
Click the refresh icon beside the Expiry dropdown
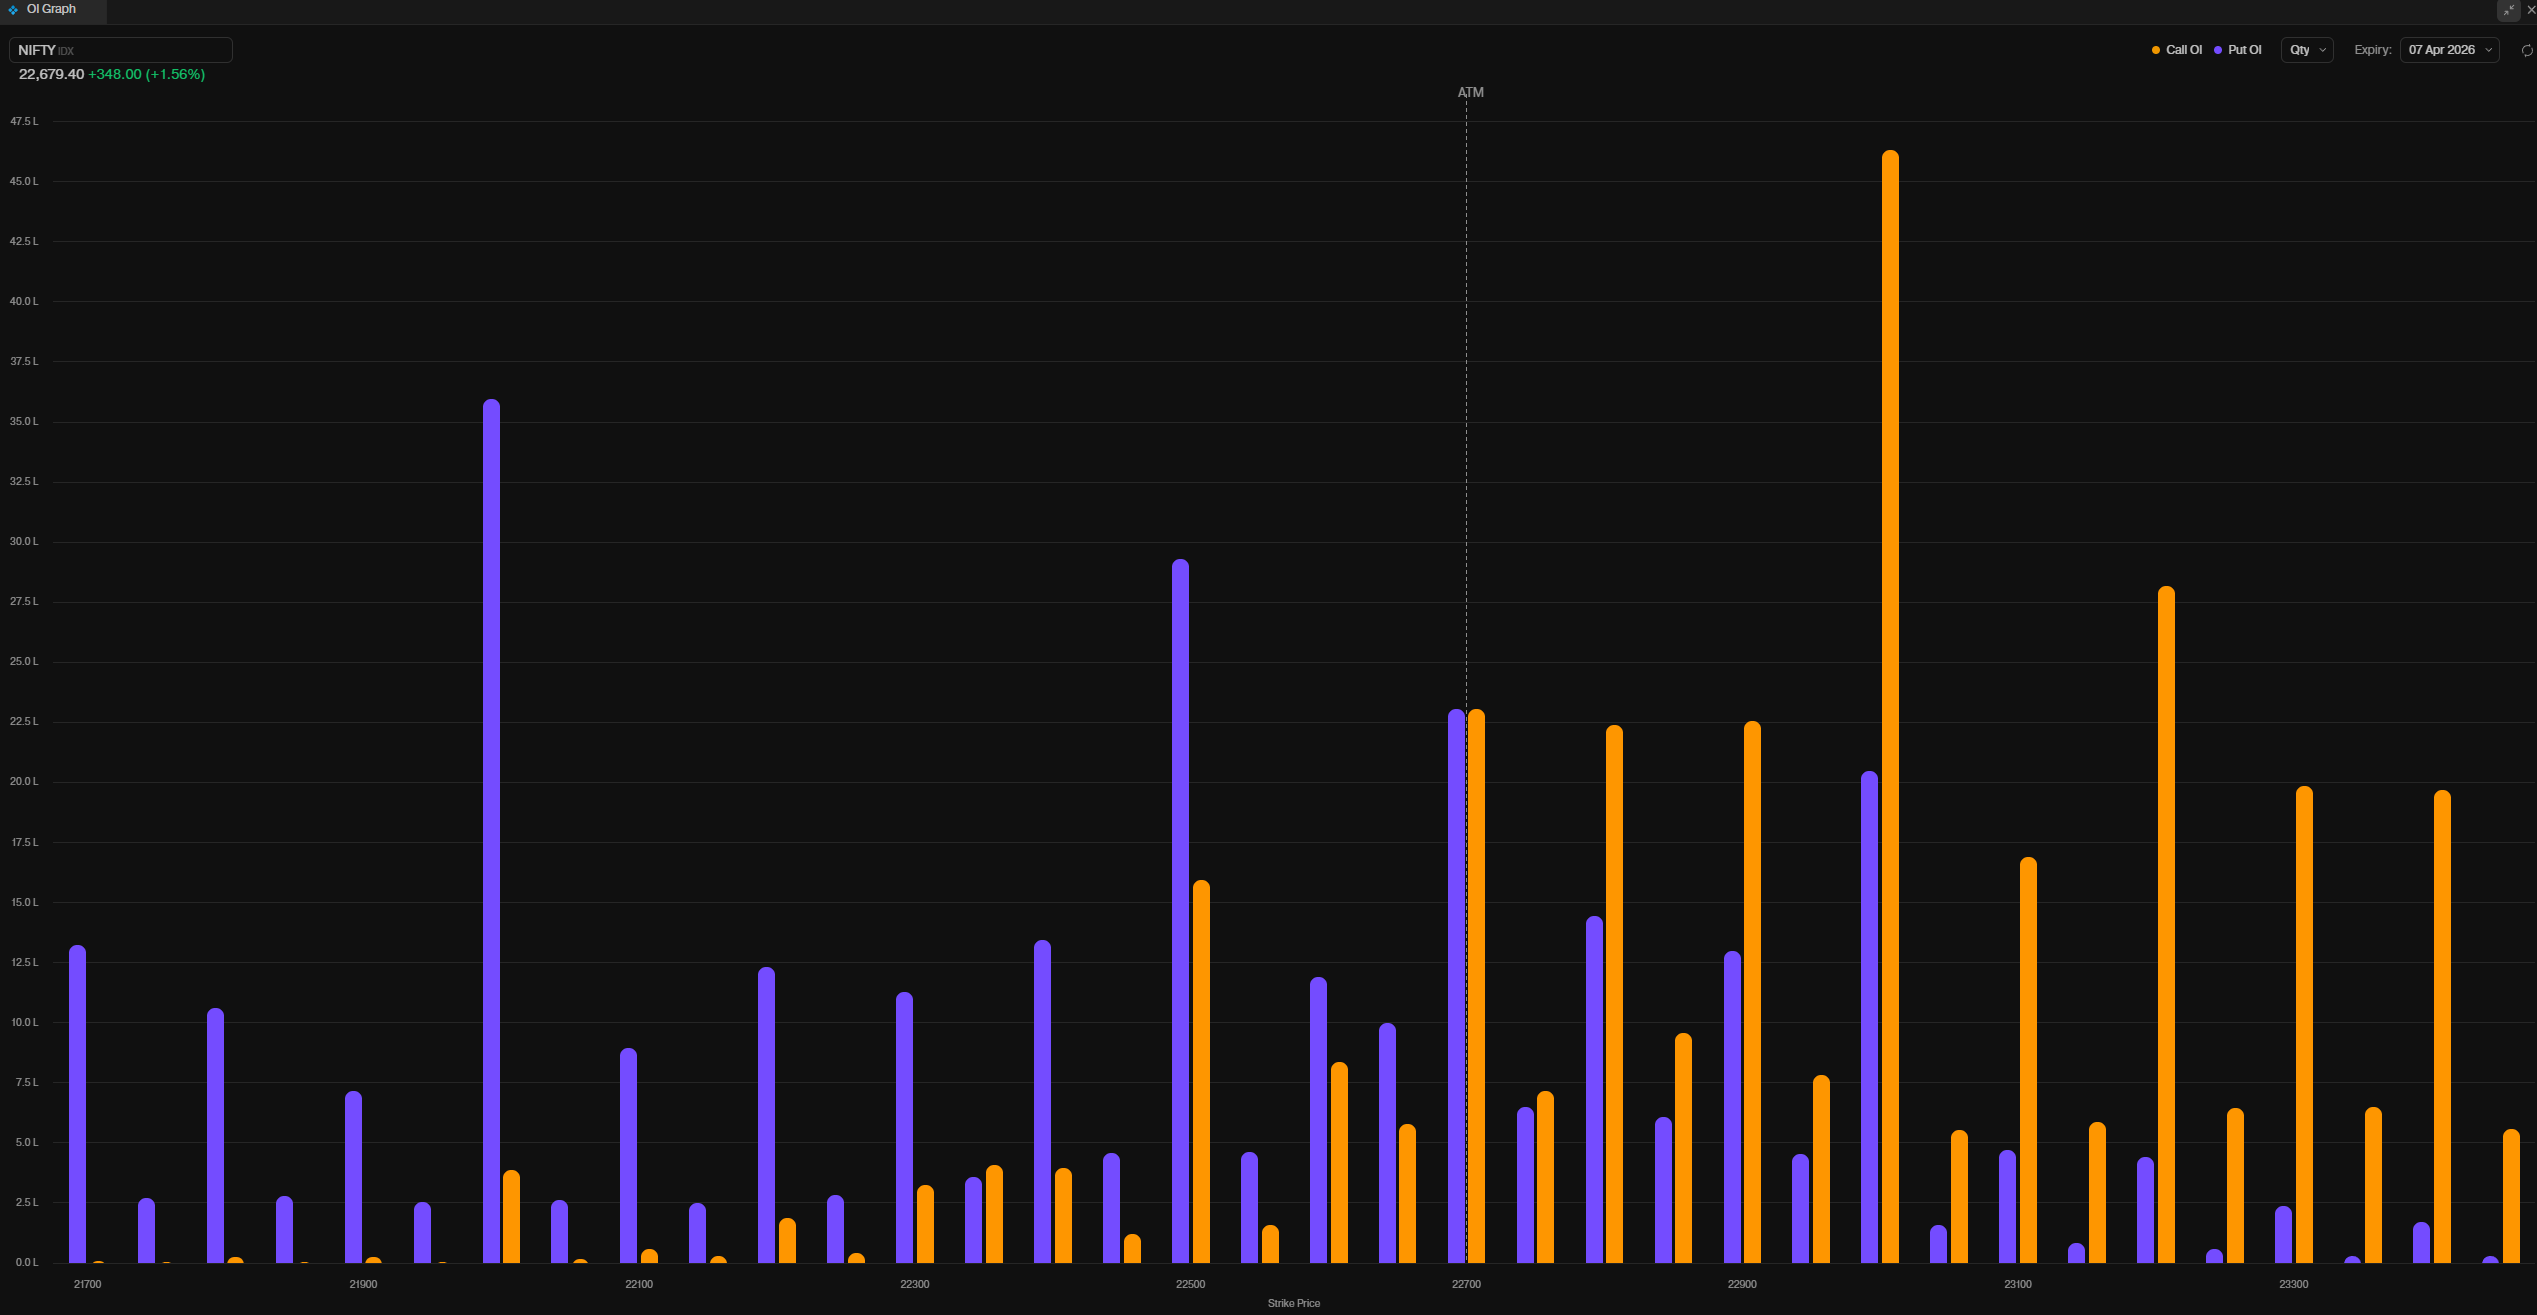2527,50
